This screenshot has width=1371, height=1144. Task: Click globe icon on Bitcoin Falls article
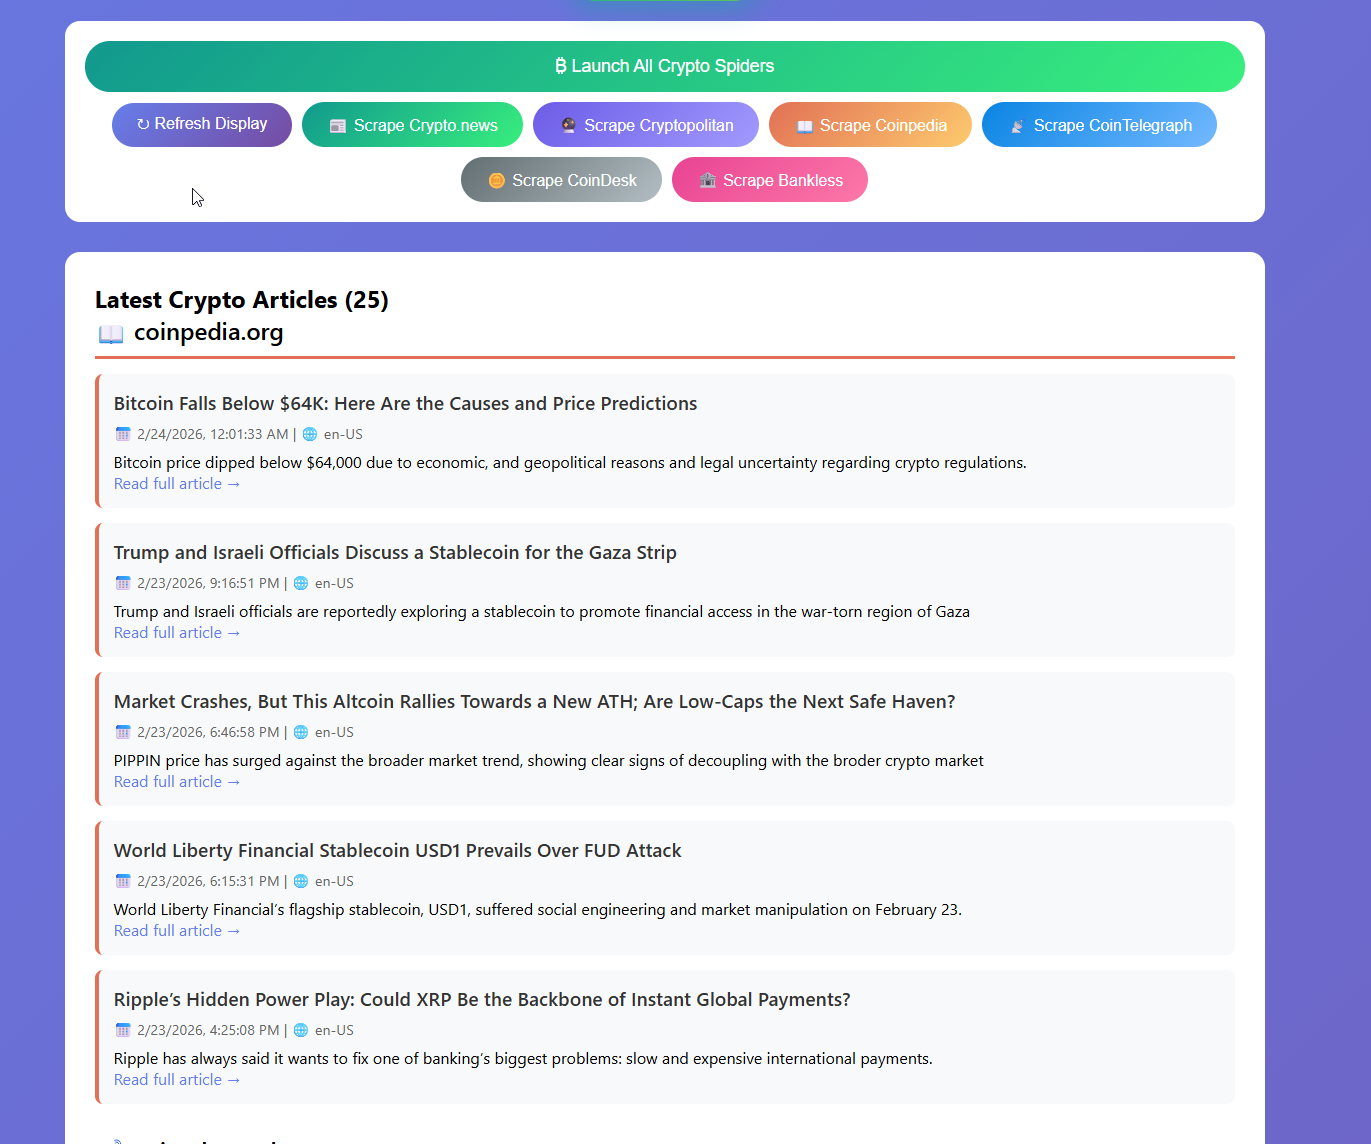click(310, 434)
